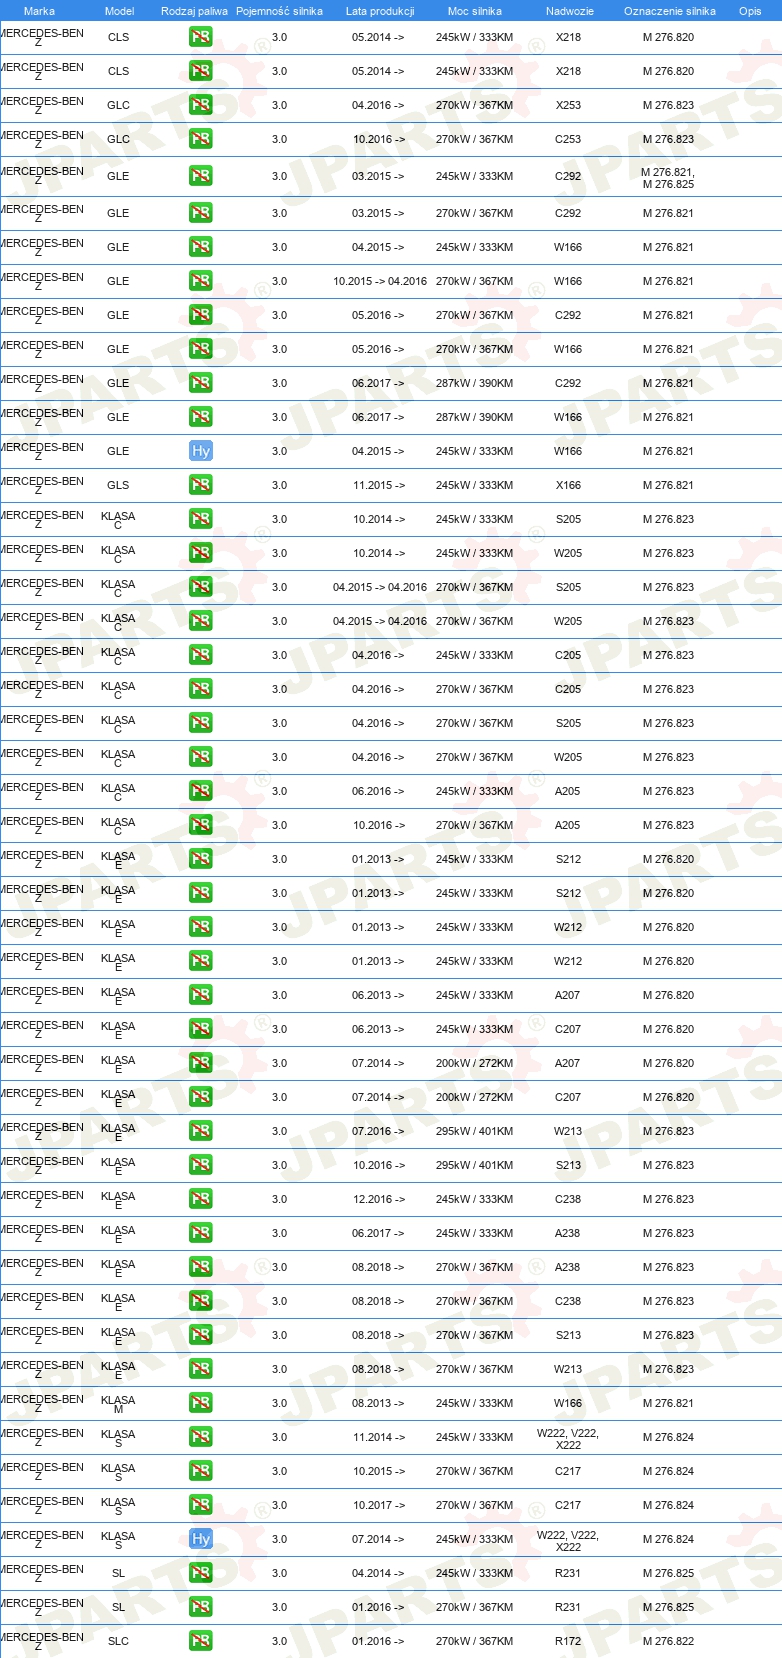Click the petrol icon in the KLASA M W166 row
Viewport: 782px width, 1658px height.
click(x=201, y=1403)
